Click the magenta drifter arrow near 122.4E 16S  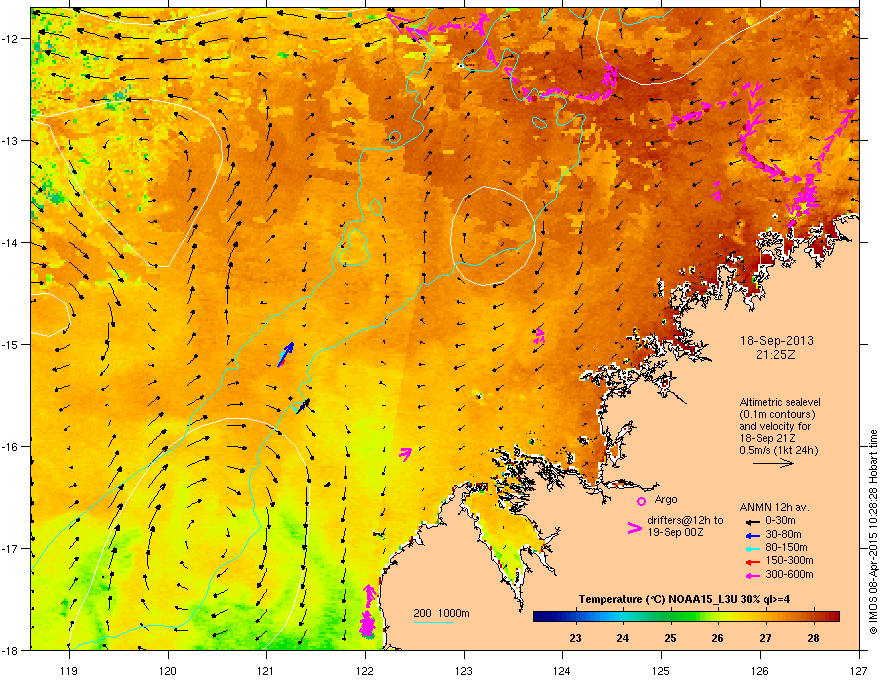(405, 454)
